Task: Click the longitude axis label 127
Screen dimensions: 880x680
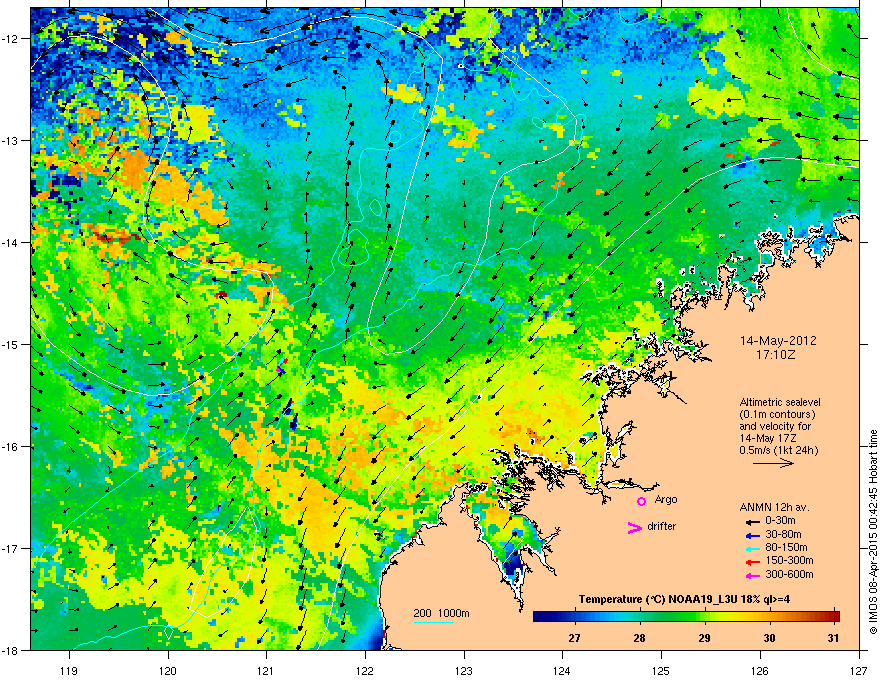Action: (859, 670)
